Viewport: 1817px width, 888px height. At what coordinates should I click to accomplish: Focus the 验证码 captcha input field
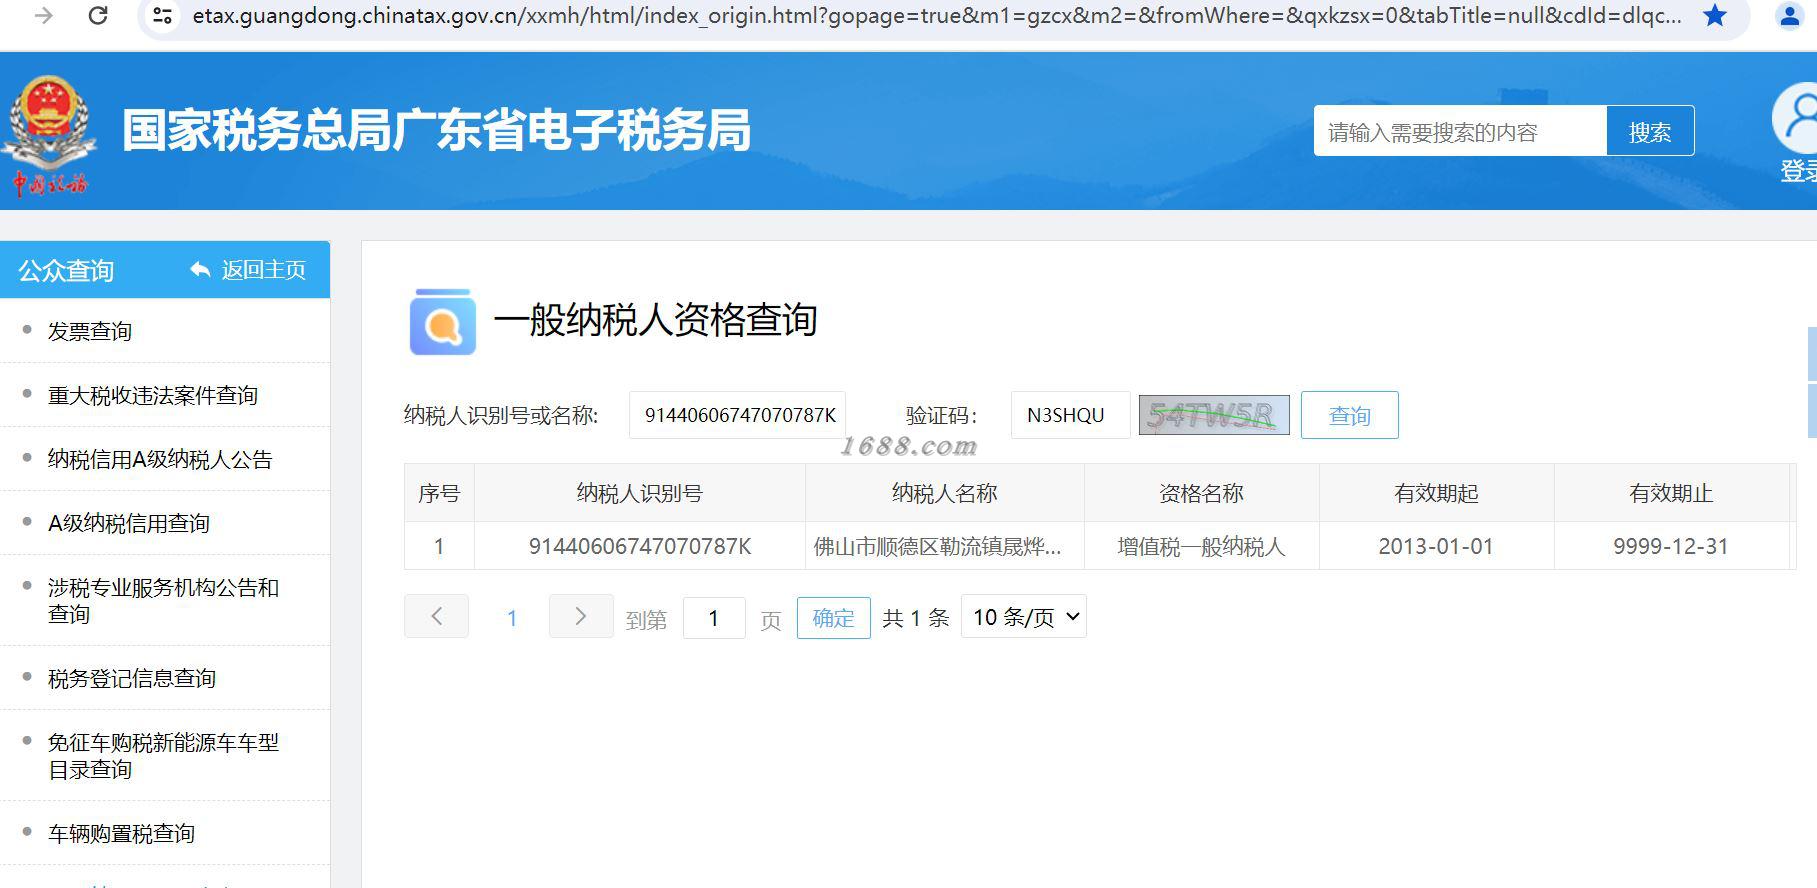[1070, 415]
